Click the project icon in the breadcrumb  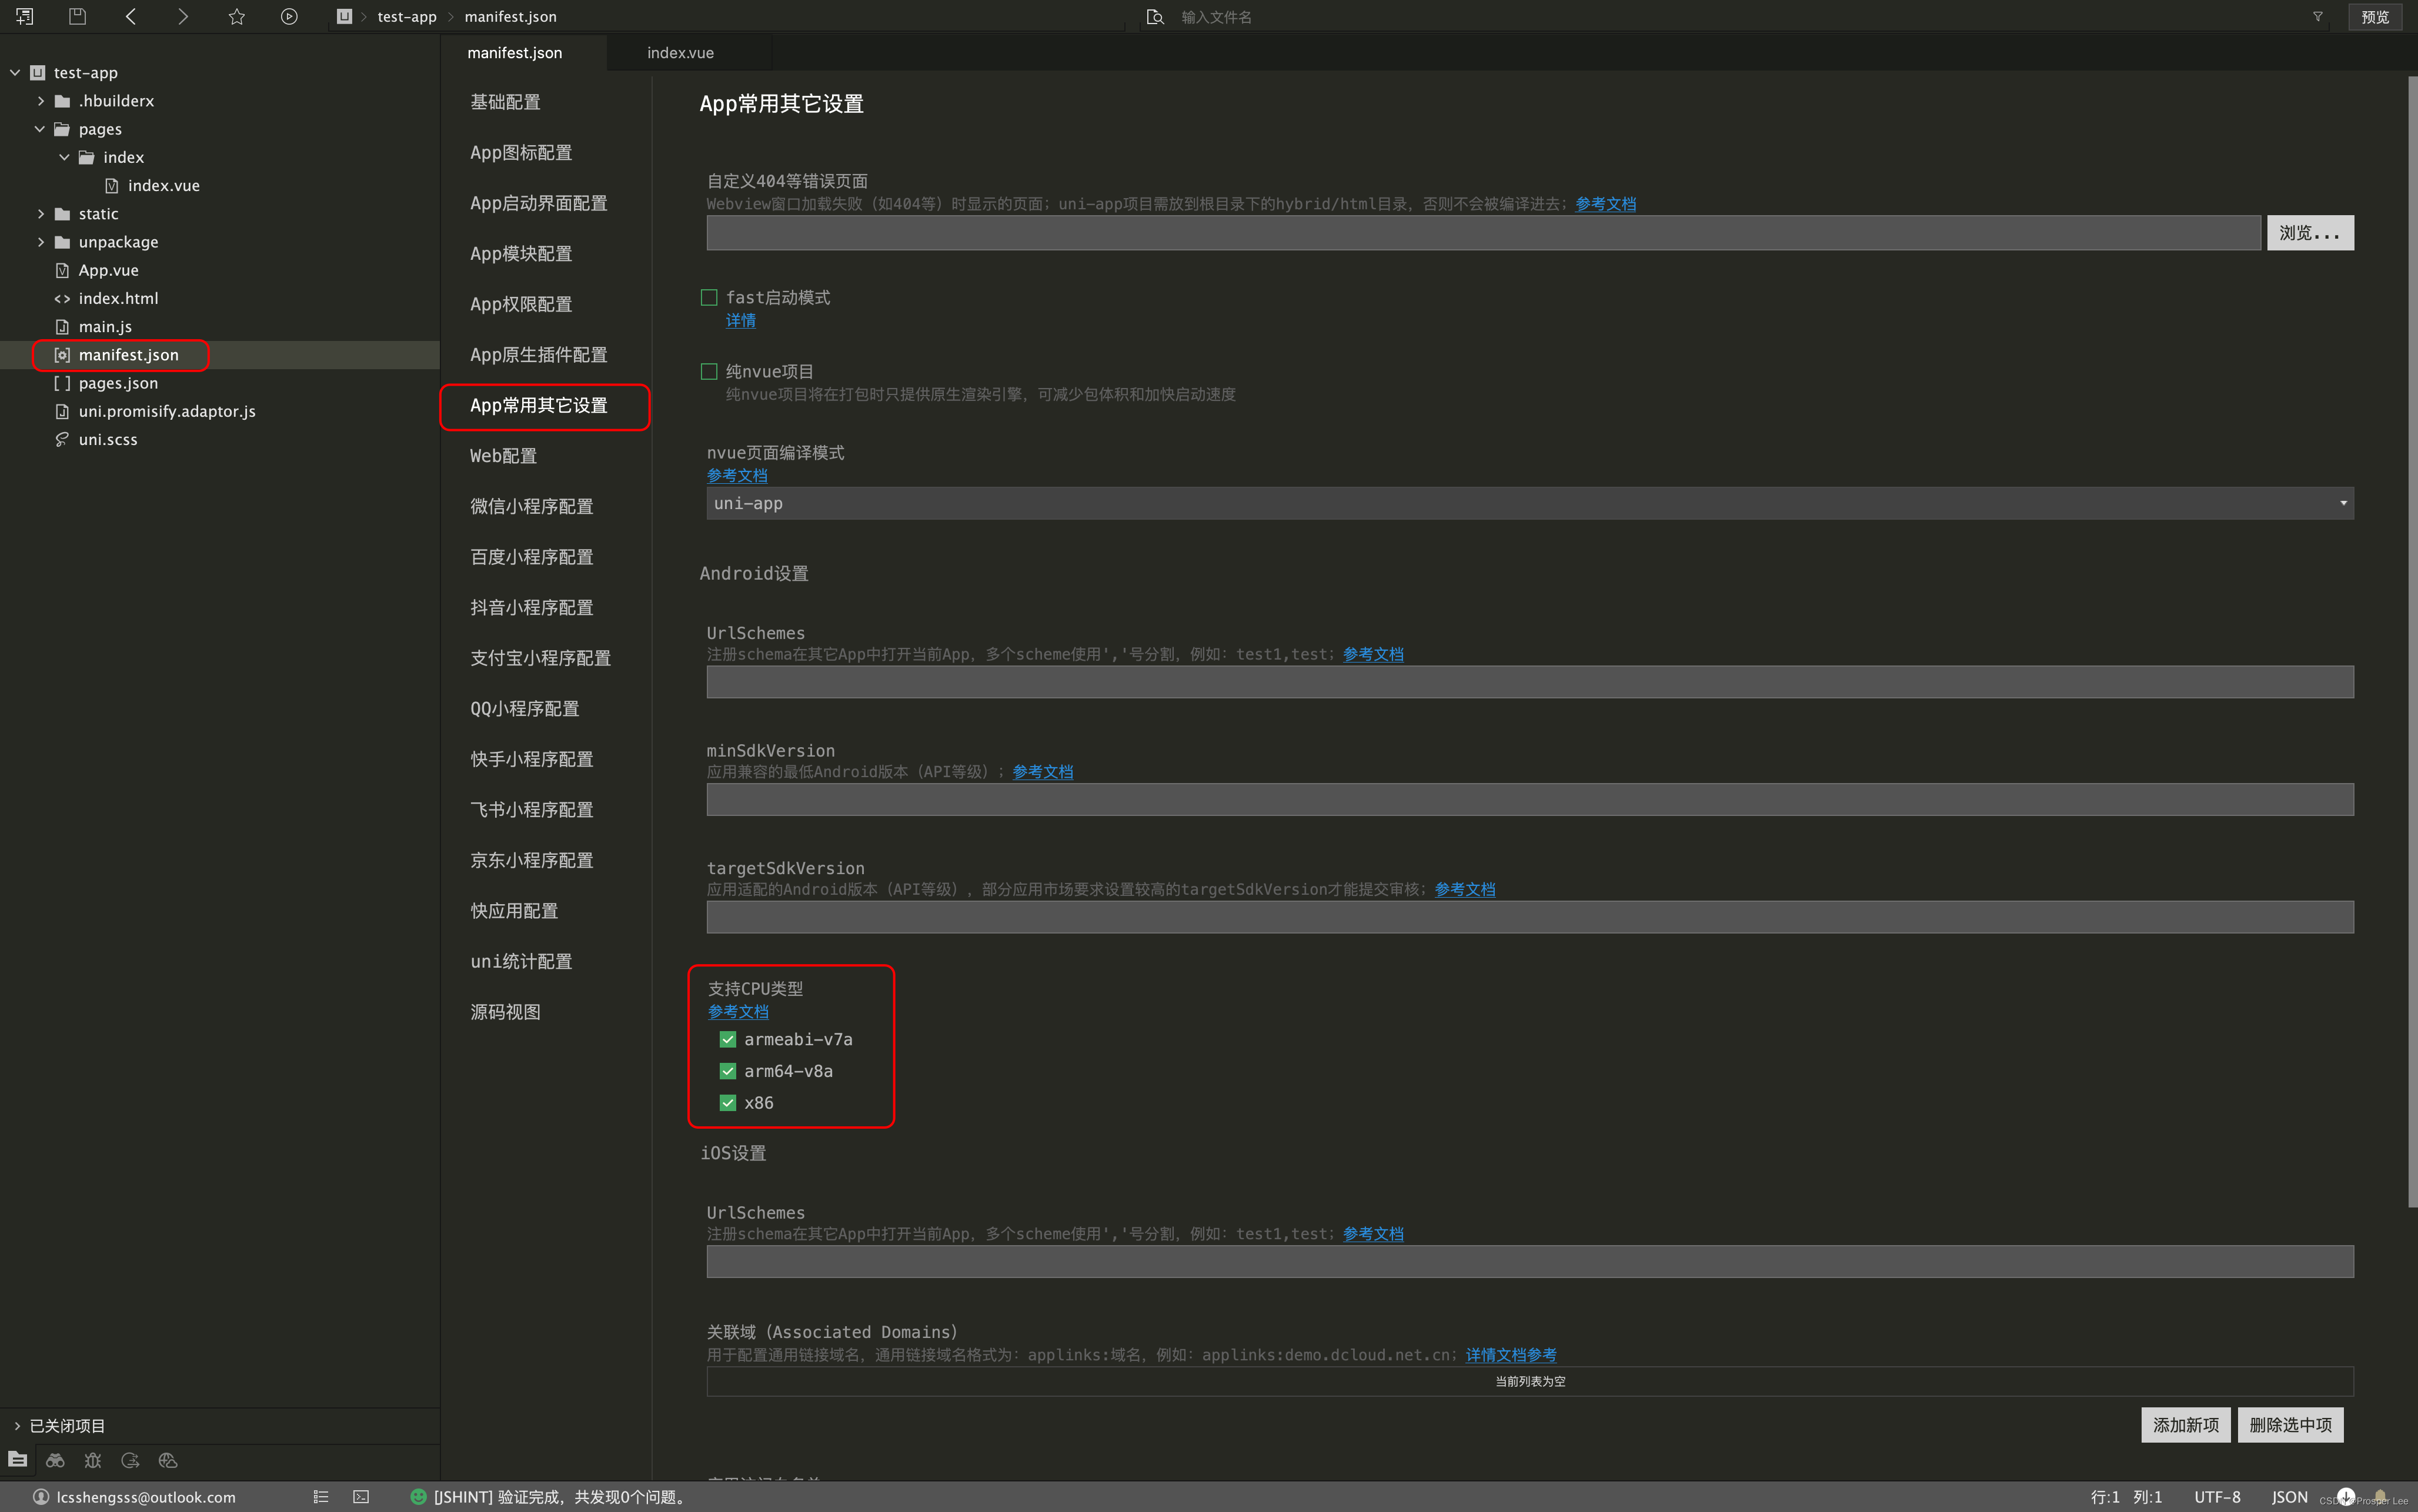(x=344, y=16)
